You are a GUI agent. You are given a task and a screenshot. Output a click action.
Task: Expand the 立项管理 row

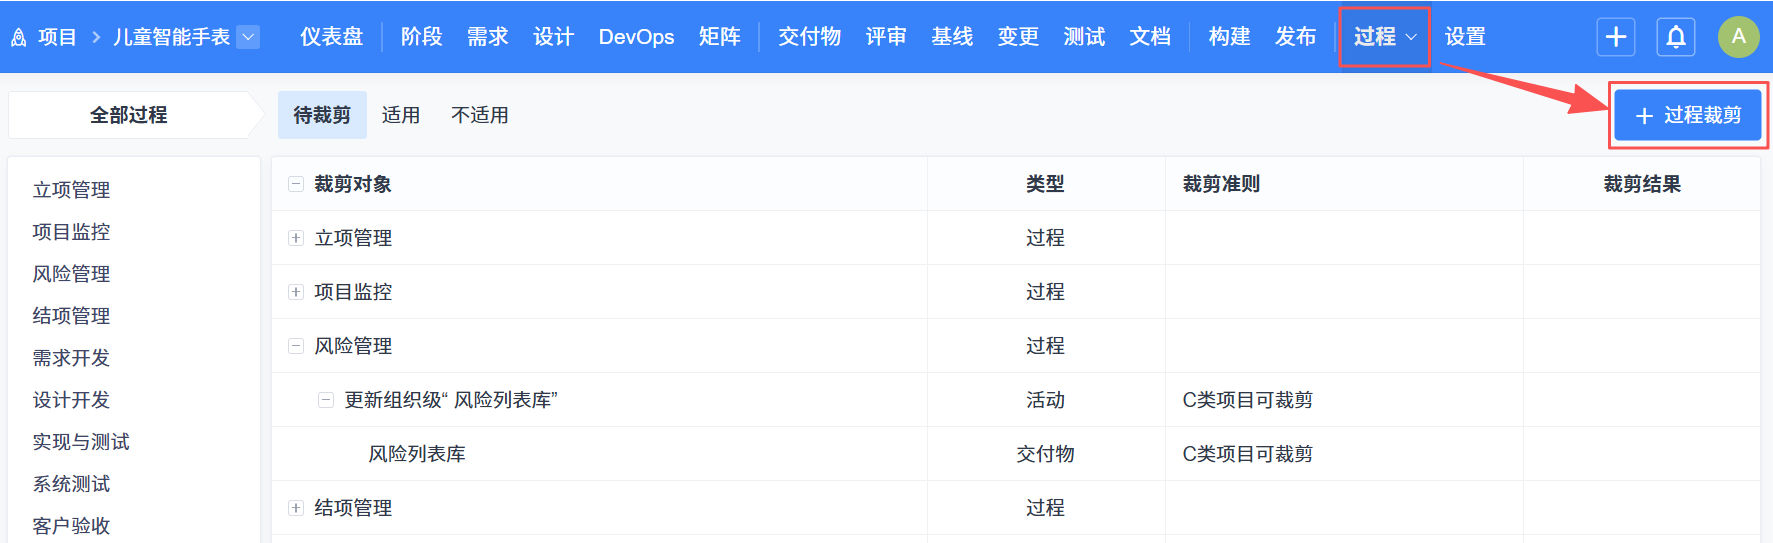[x=296, y=238]
